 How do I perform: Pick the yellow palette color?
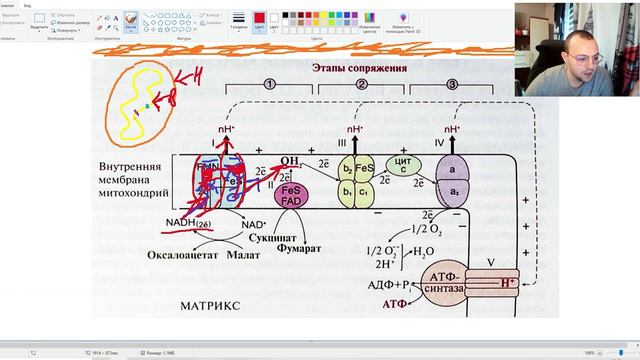tap(324, 15)
